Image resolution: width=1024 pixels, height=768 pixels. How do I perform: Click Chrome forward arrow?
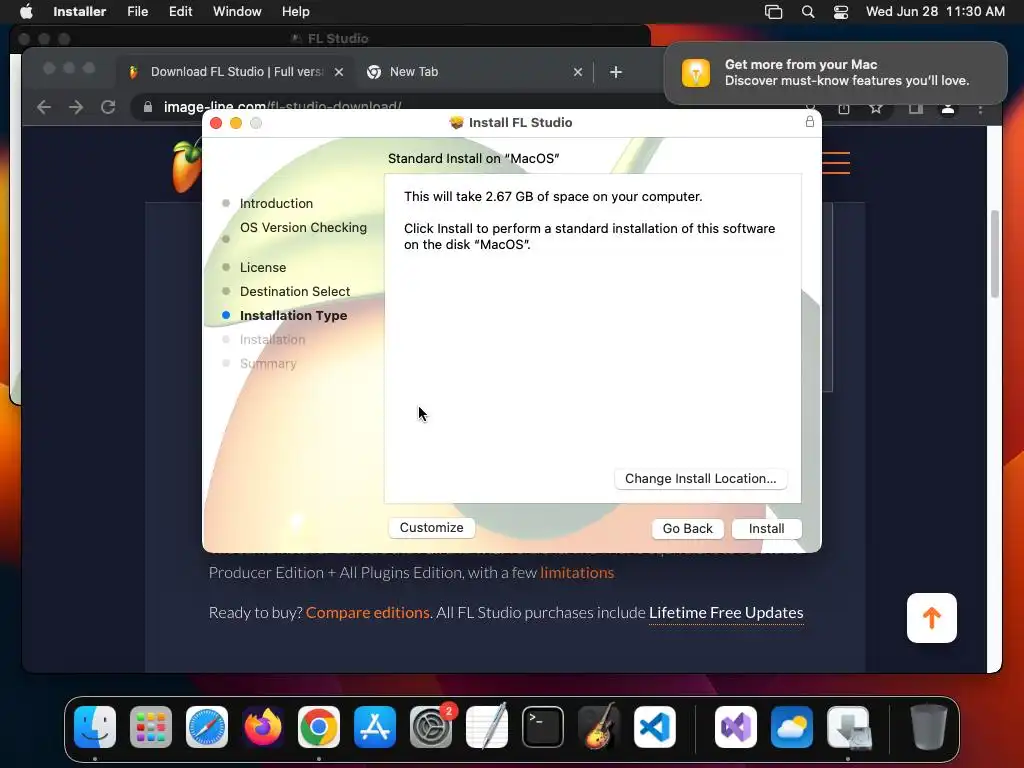76,106
